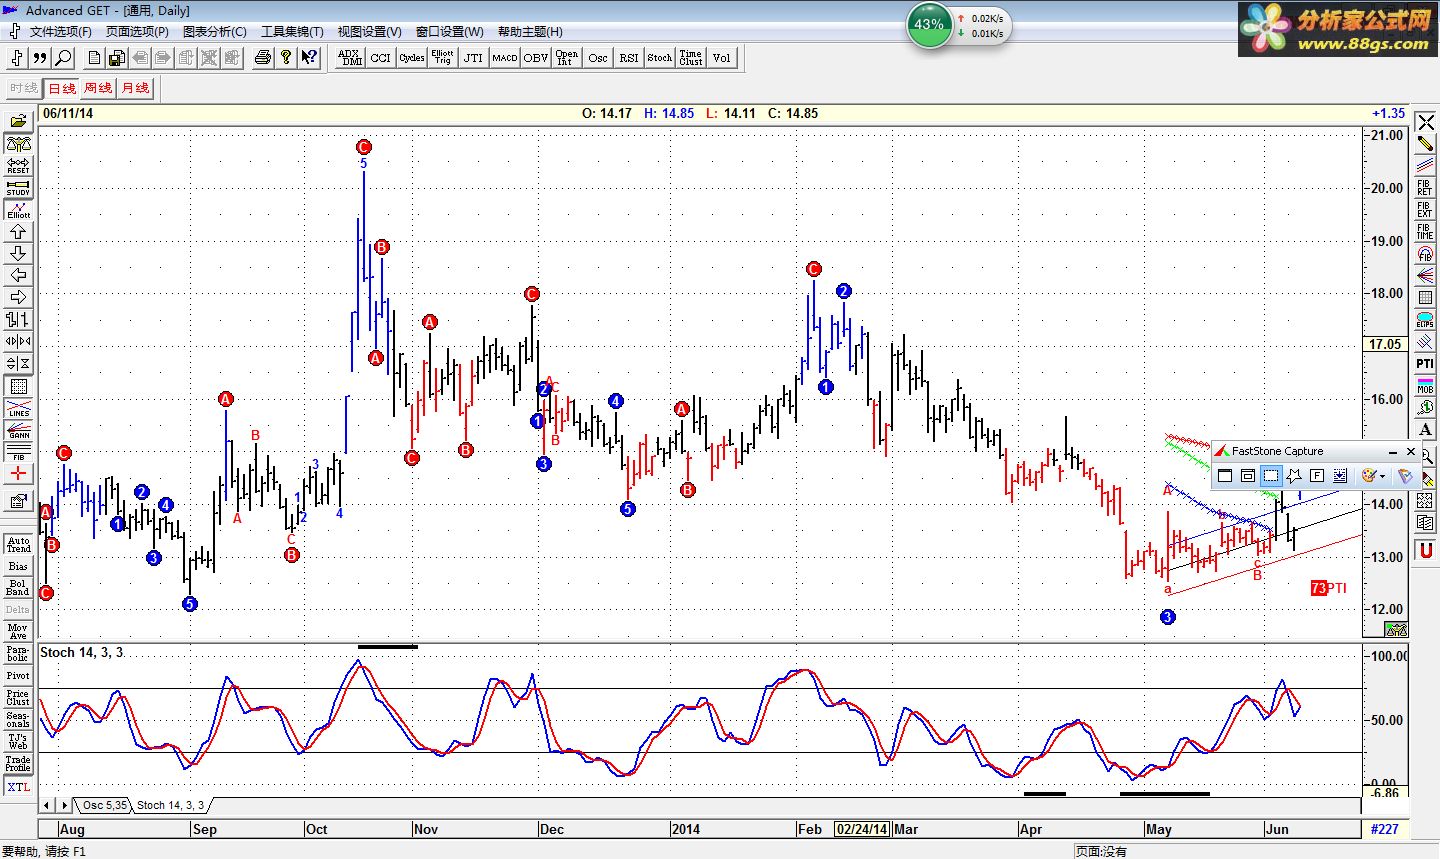Open the 工具集锦(T) menu

292,32
